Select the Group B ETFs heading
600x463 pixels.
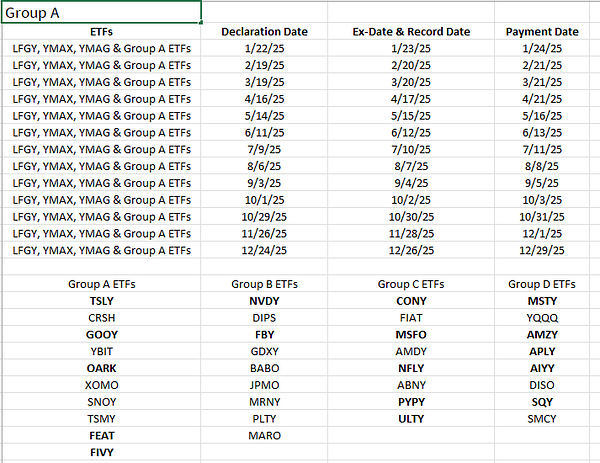pyautogui.click(x=264, y=284)
